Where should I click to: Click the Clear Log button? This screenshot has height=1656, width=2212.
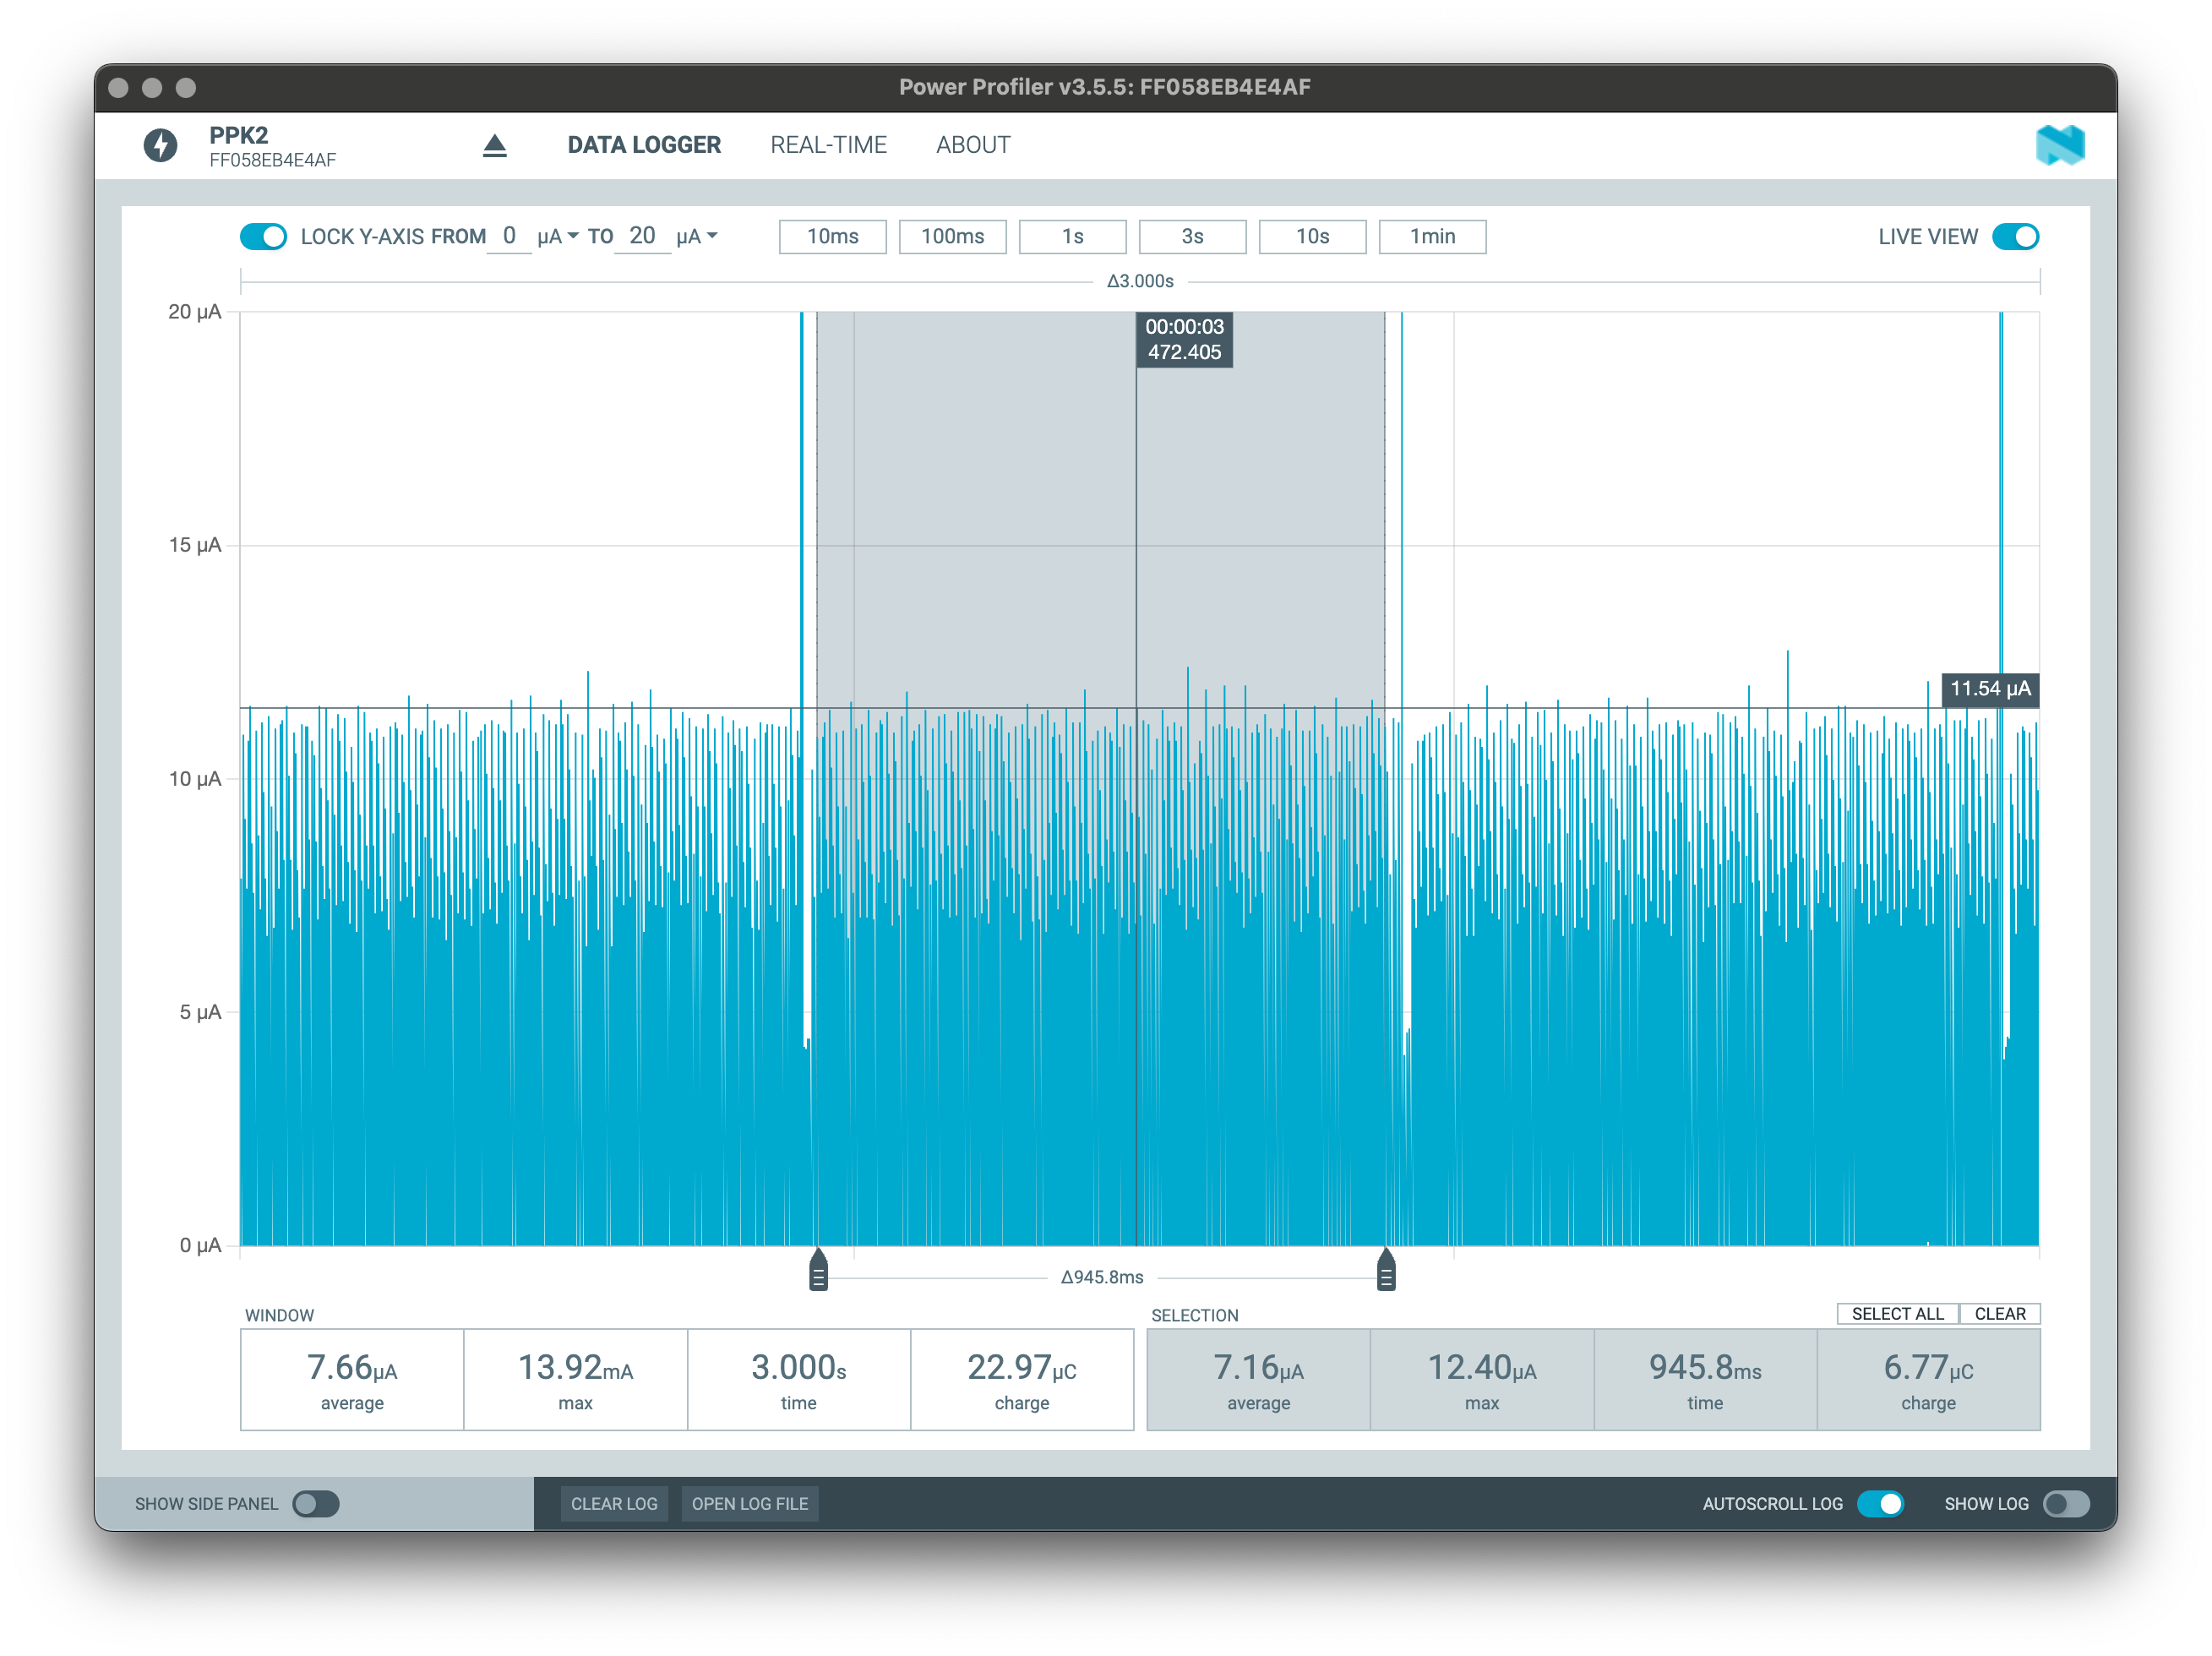tap(614, 1504)
